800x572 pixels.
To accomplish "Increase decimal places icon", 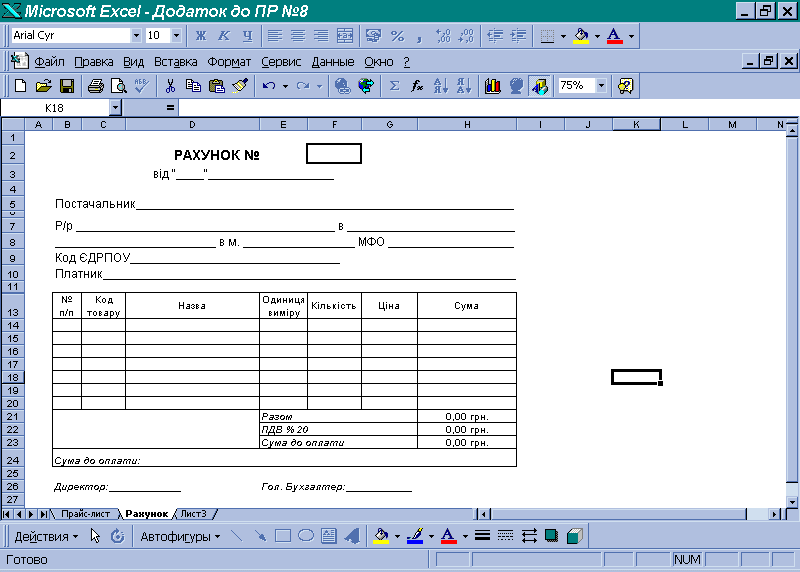I will point(443,36).
